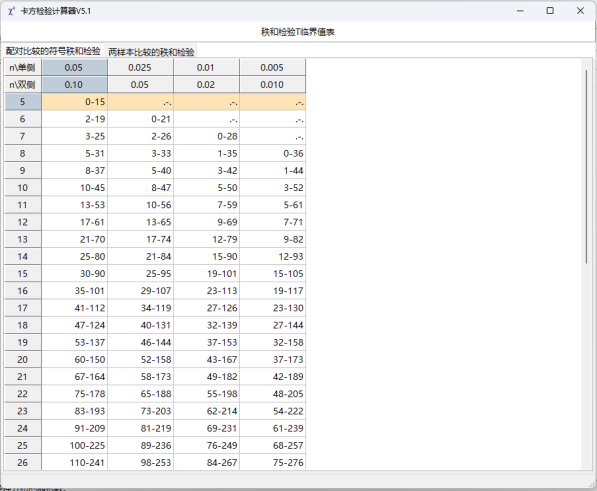The height and width of the screenshot is (491, 597).
Task: Click the two-sided 0.10 header cell
Action: tap(74, 84)
